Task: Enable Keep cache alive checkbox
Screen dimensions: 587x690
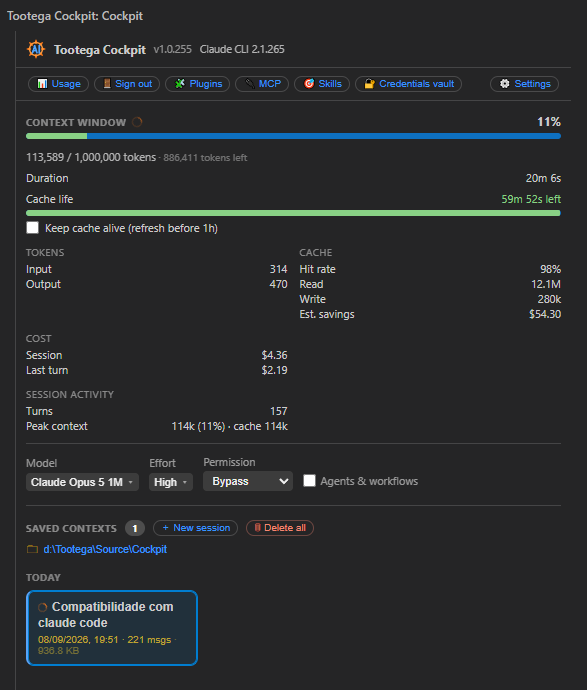Action: pyautogui.click(x=33, y=228)
